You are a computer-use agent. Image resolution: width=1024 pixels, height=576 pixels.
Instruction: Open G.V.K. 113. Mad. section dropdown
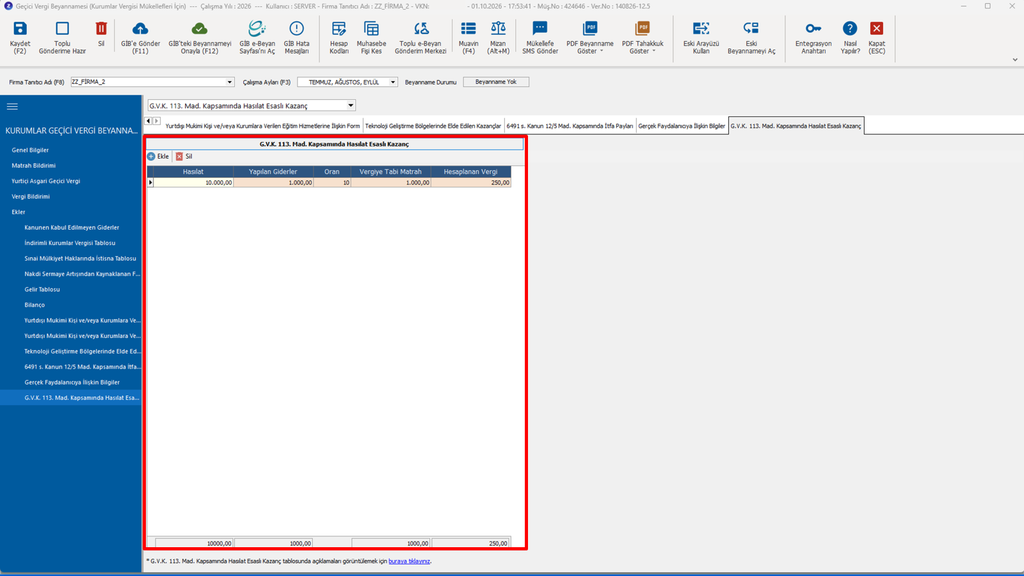[351, 106]
